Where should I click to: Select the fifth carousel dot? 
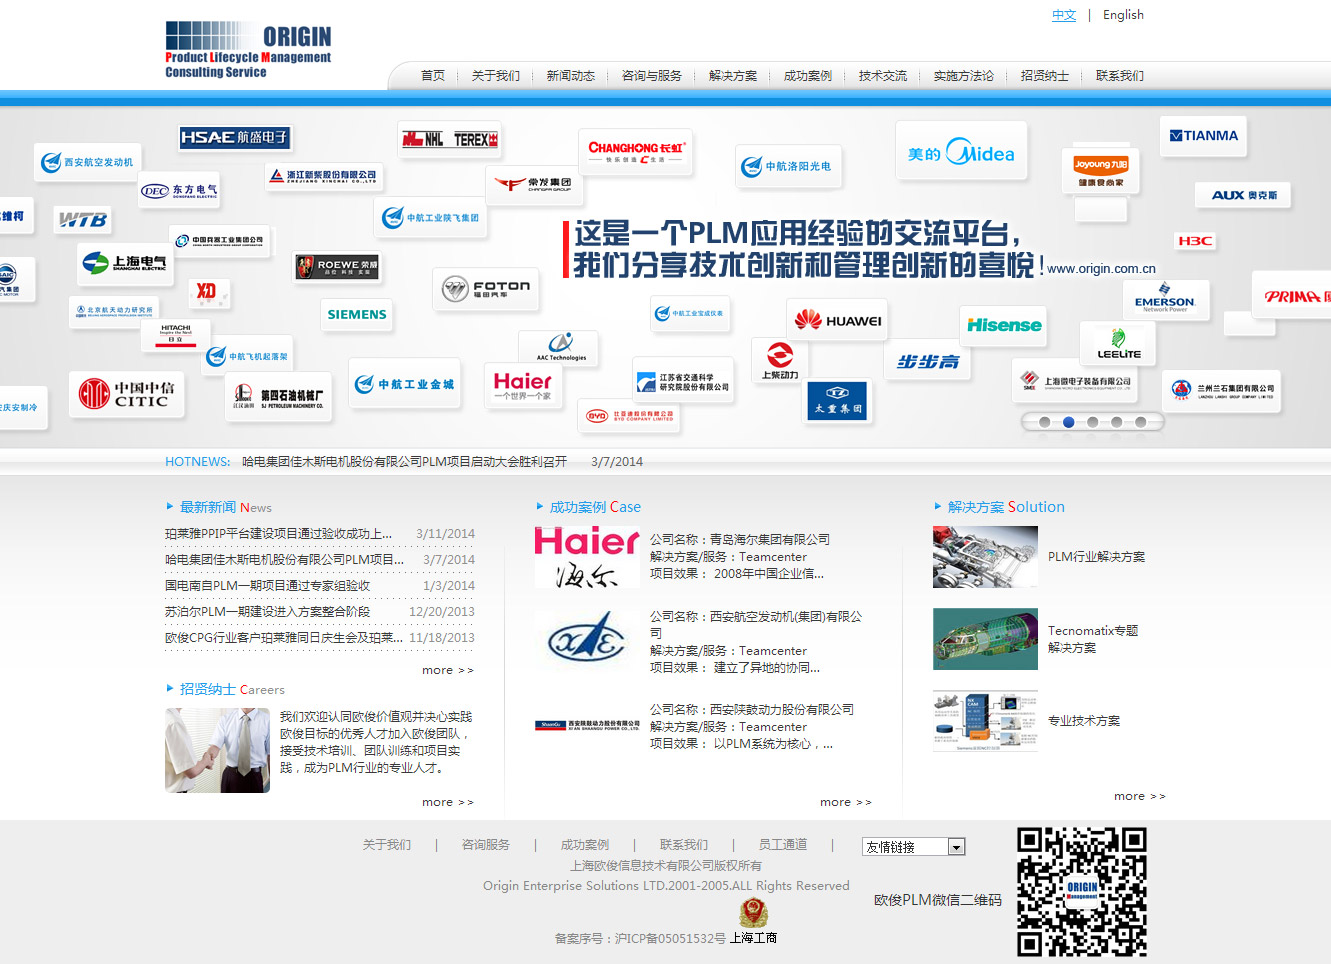click(1140, 422)
